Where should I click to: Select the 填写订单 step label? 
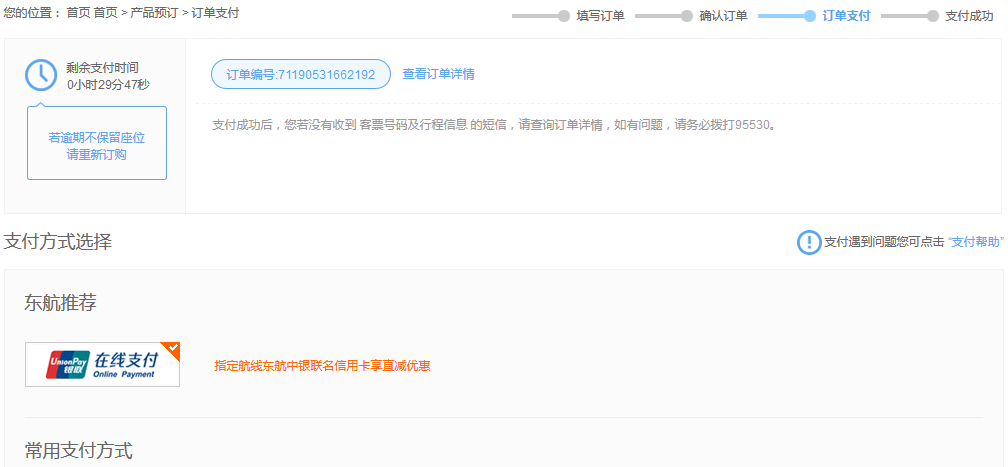point(600,16)
